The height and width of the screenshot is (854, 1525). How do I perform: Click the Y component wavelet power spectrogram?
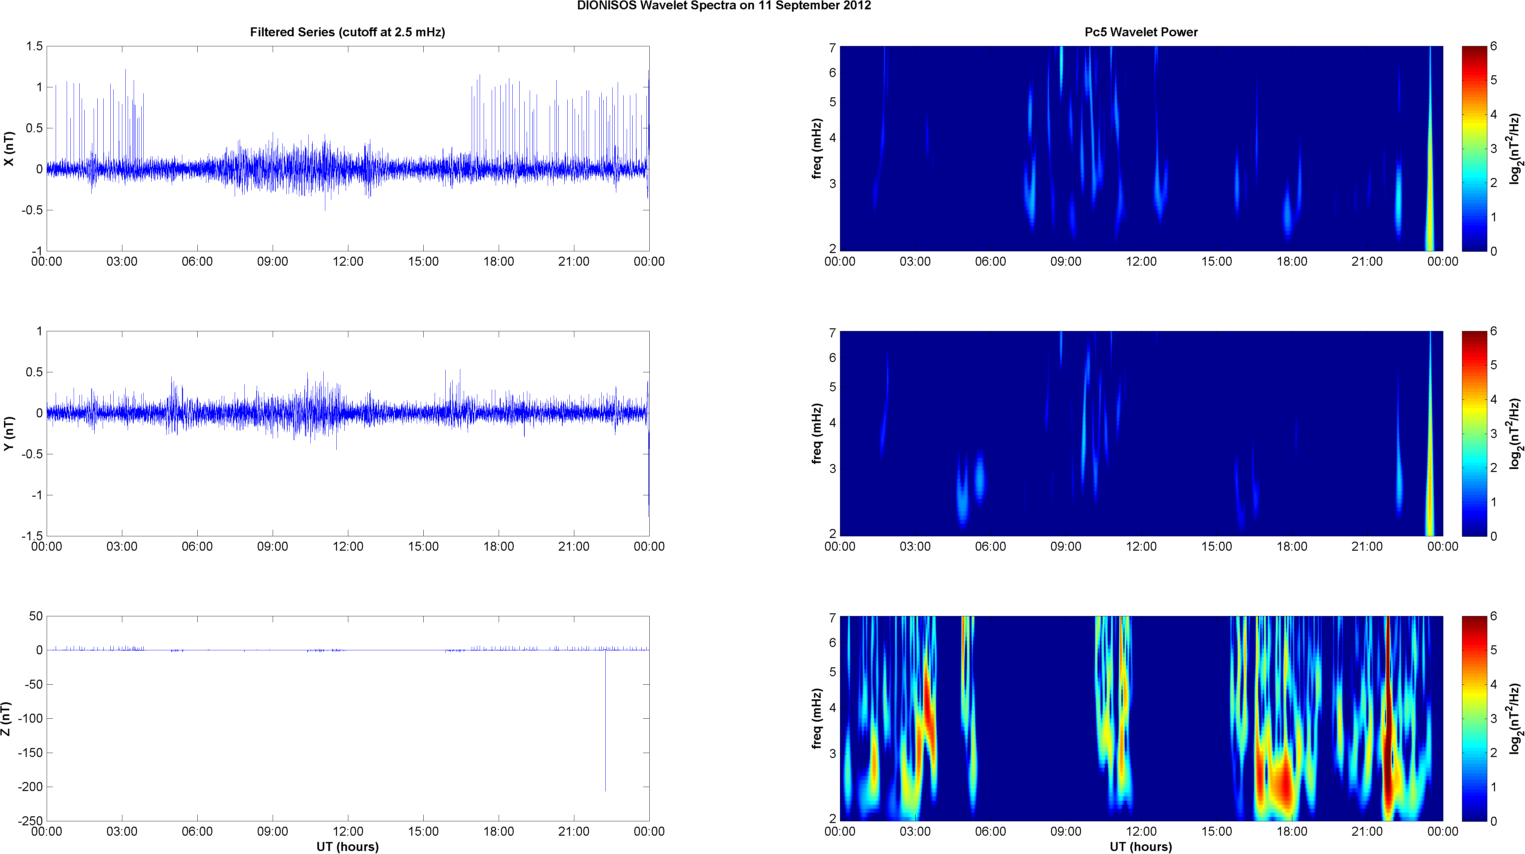click(1141, 433)
